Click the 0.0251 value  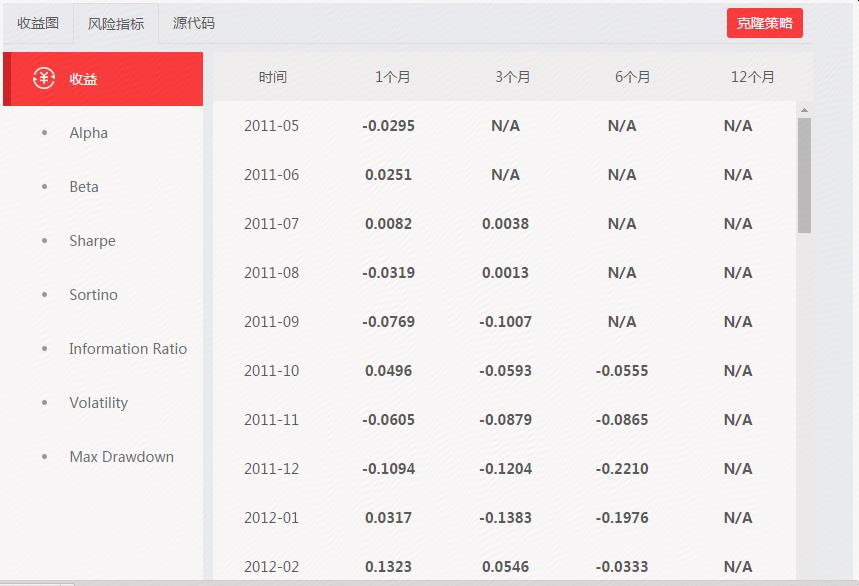(x=388, y=175)
